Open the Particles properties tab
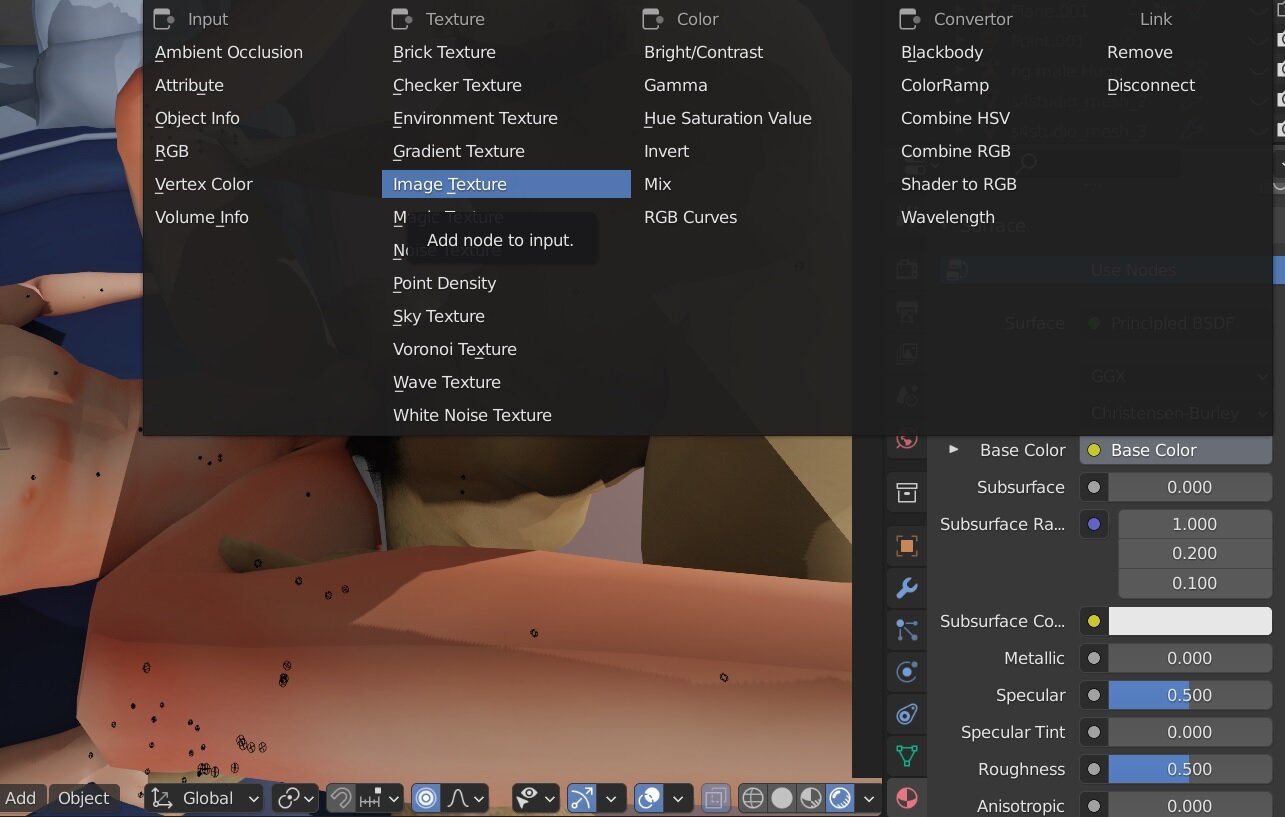The height and width of the screenshot is (817, 1285). point(906,630)
